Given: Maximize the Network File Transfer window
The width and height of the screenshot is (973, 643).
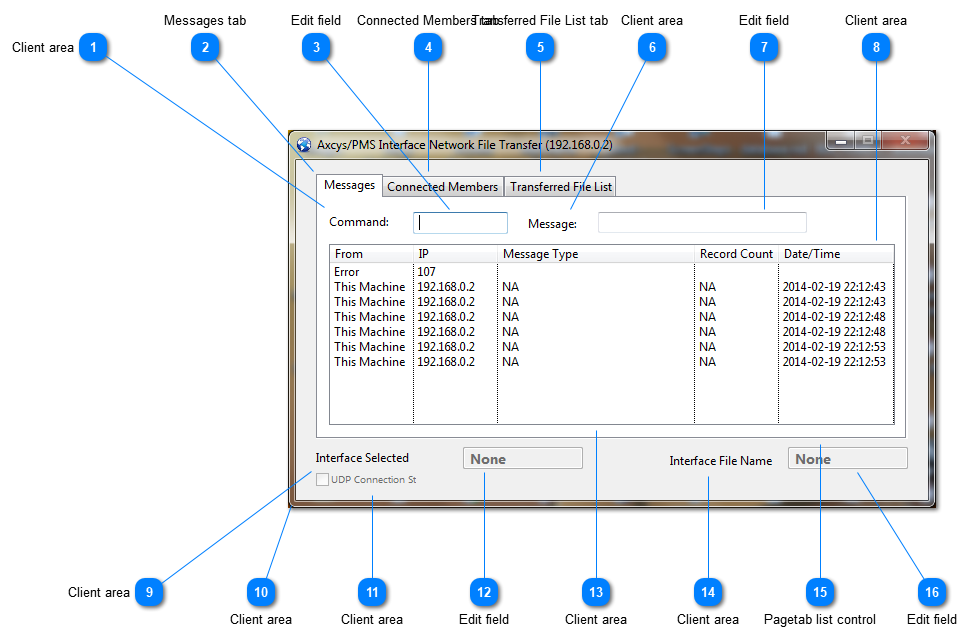Looking at the screenshot, I should pos(868,142).
